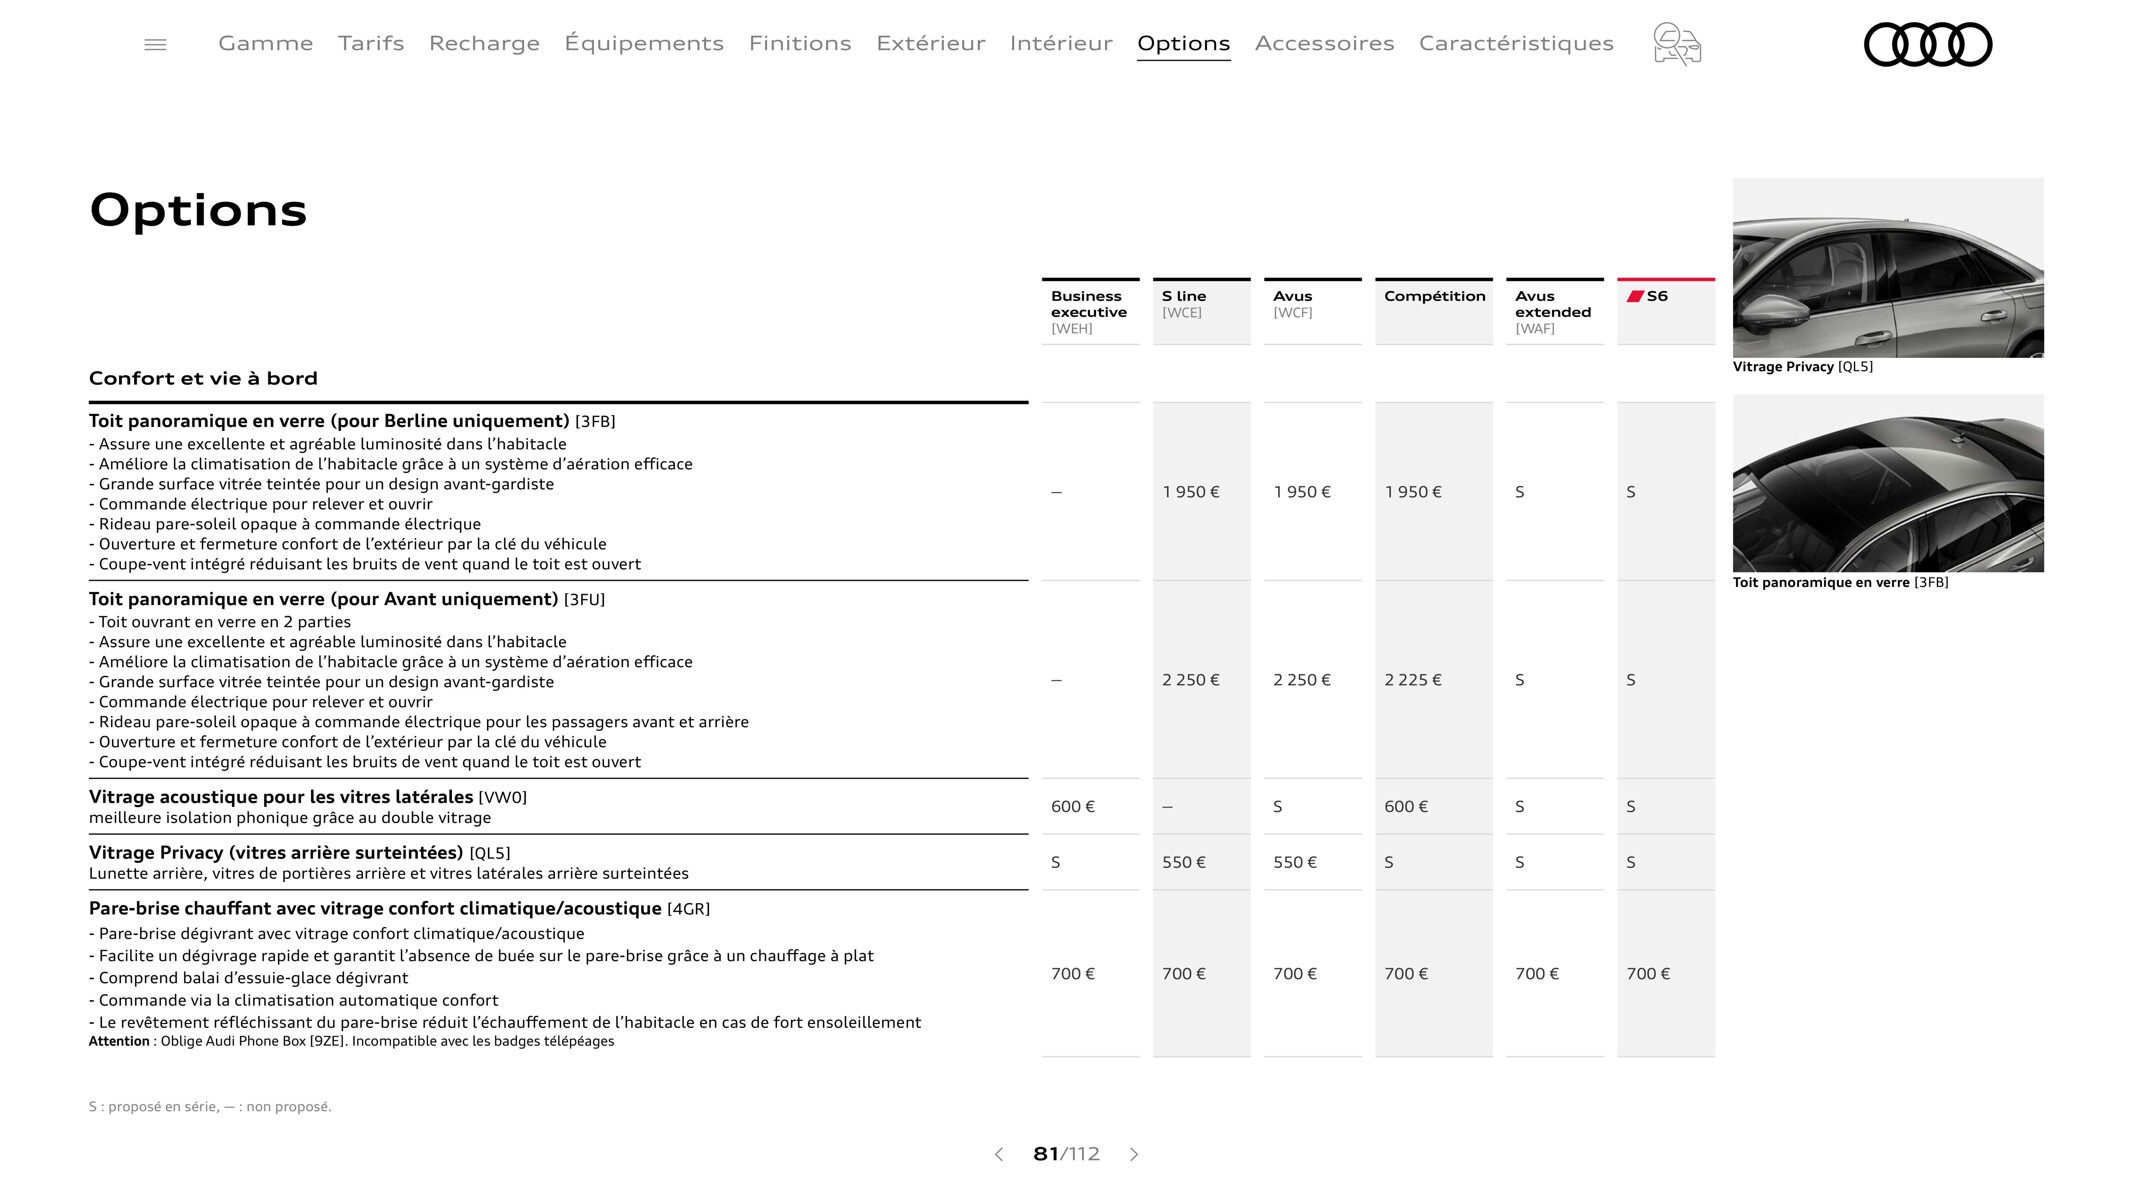Select the Business executive column header
2133x1200 pixels.
pos(1090,311)
